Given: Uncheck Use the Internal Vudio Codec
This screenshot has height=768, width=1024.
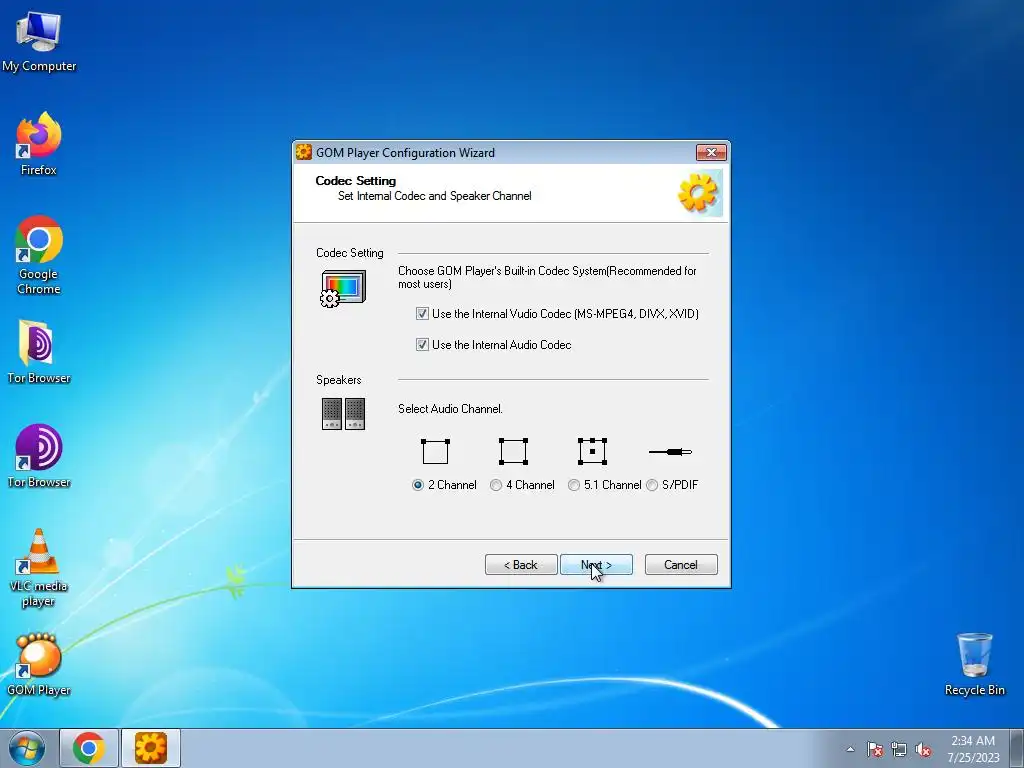Looking at the screenshot, I should tap(423, 313).
